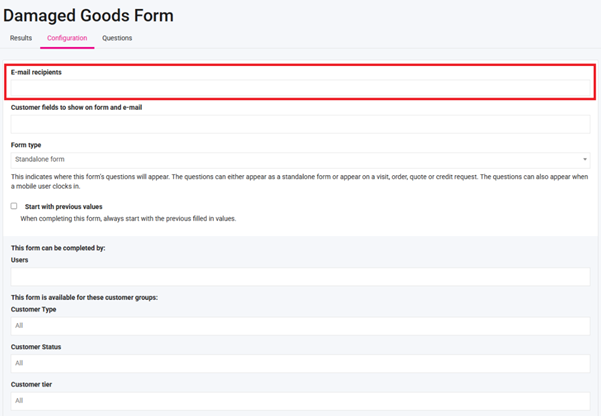Click the Customer Status label text
This screenshot has height=416, width=601.
pos(35,347)
